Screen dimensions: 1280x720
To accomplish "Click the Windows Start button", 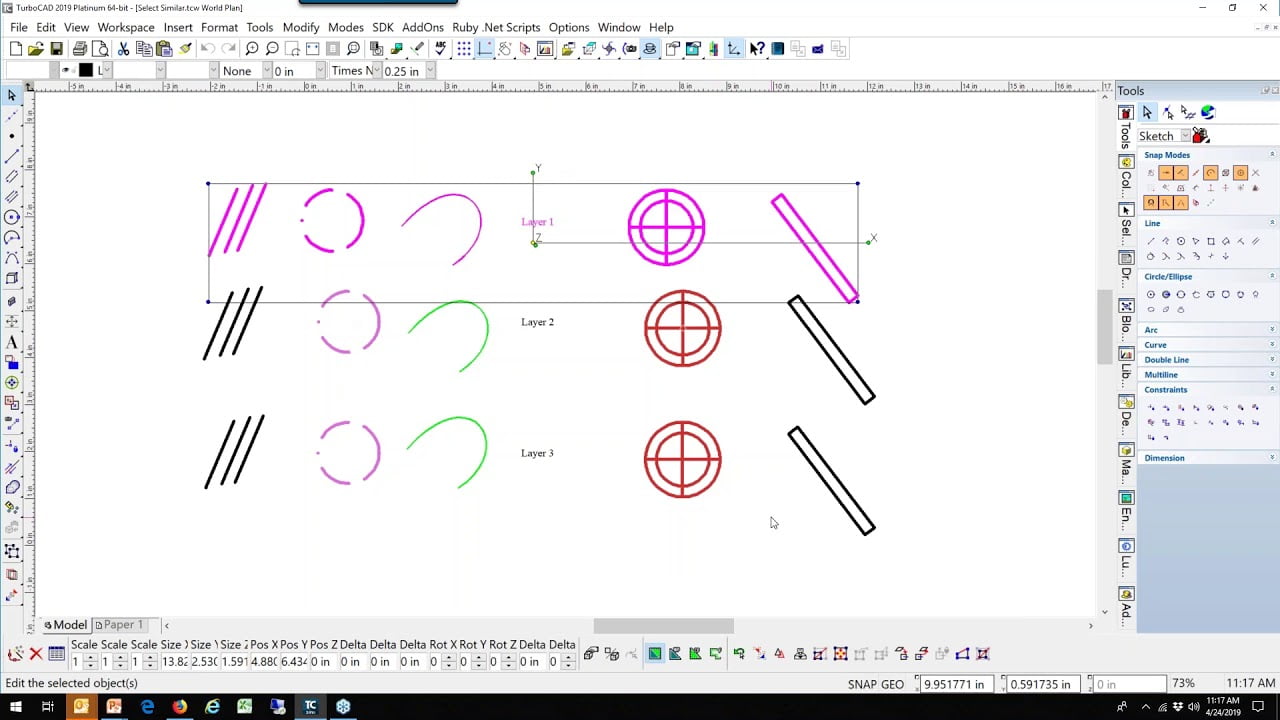I will pos(15,707).
